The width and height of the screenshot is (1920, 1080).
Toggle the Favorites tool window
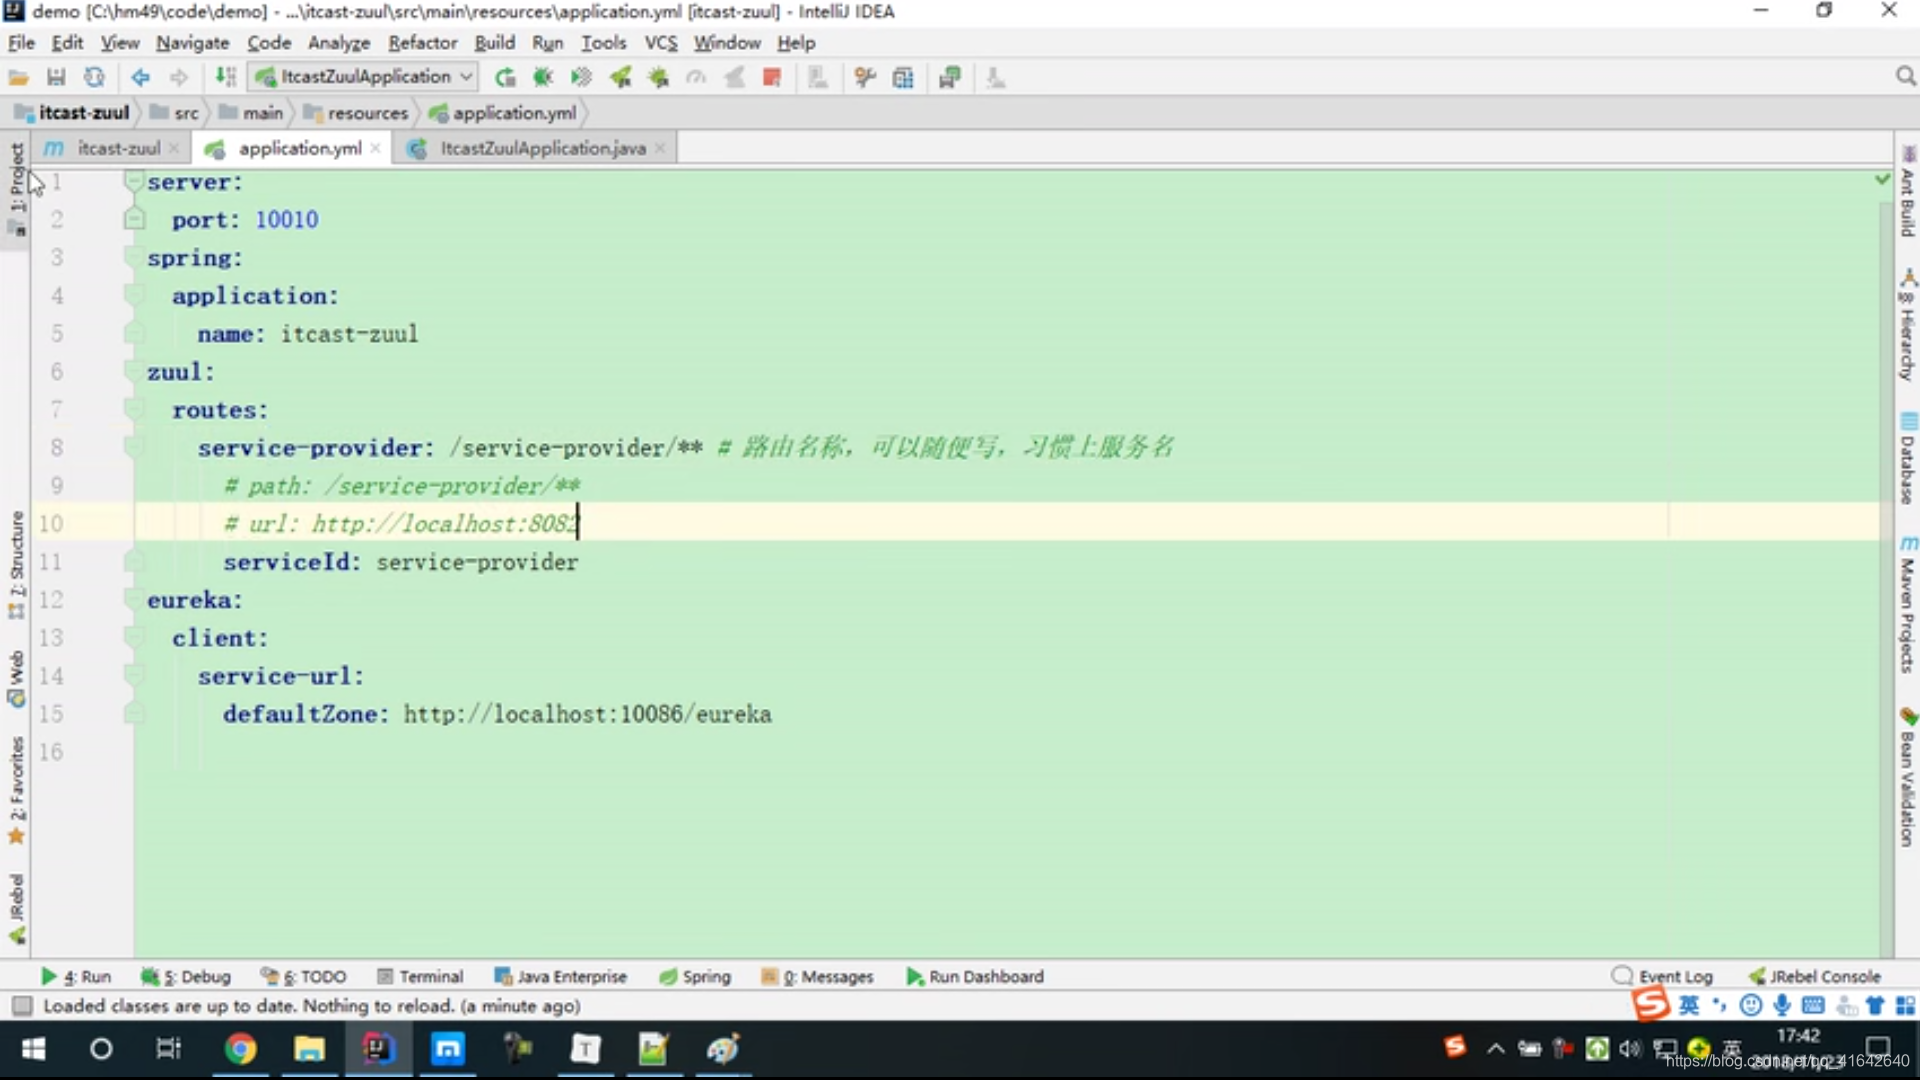click(16, 791)
